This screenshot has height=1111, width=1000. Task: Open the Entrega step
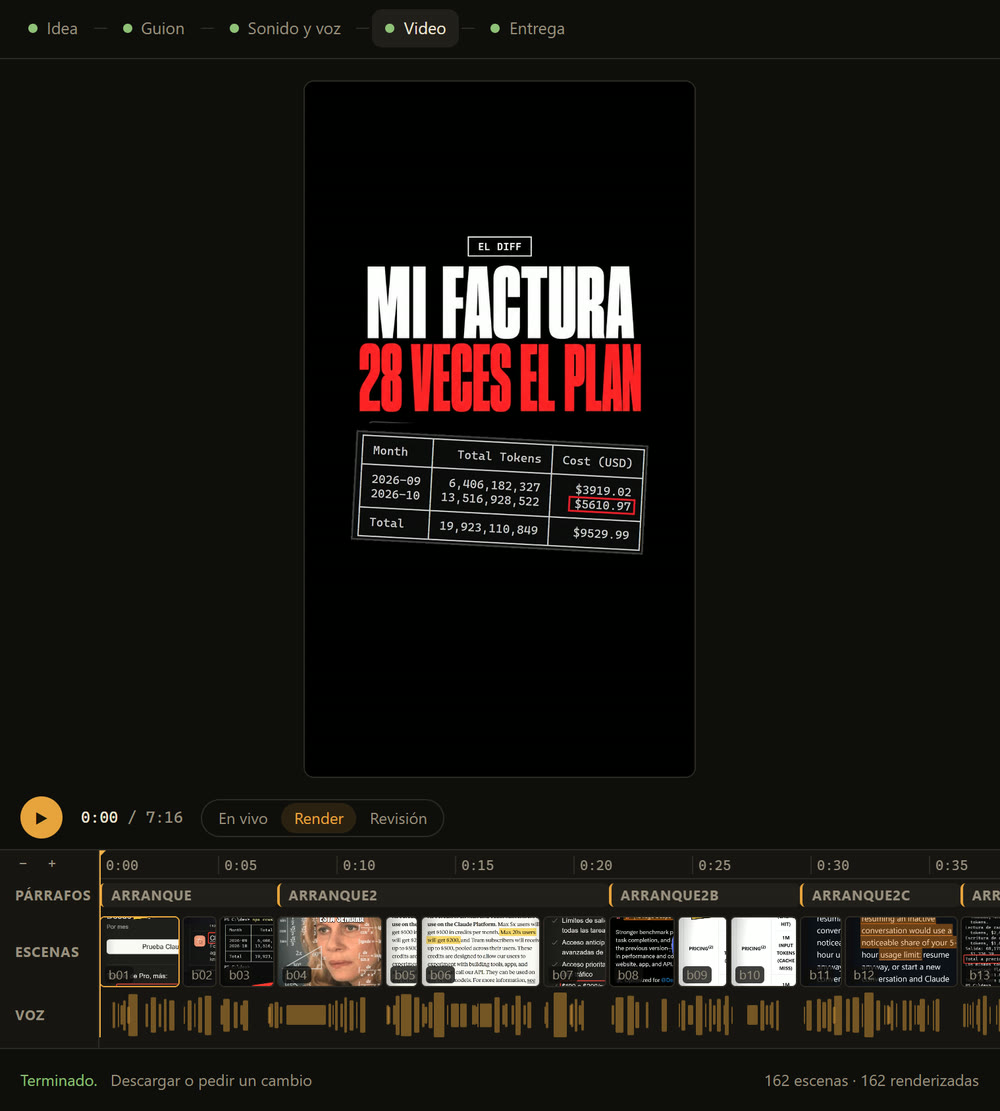point(528,28)
